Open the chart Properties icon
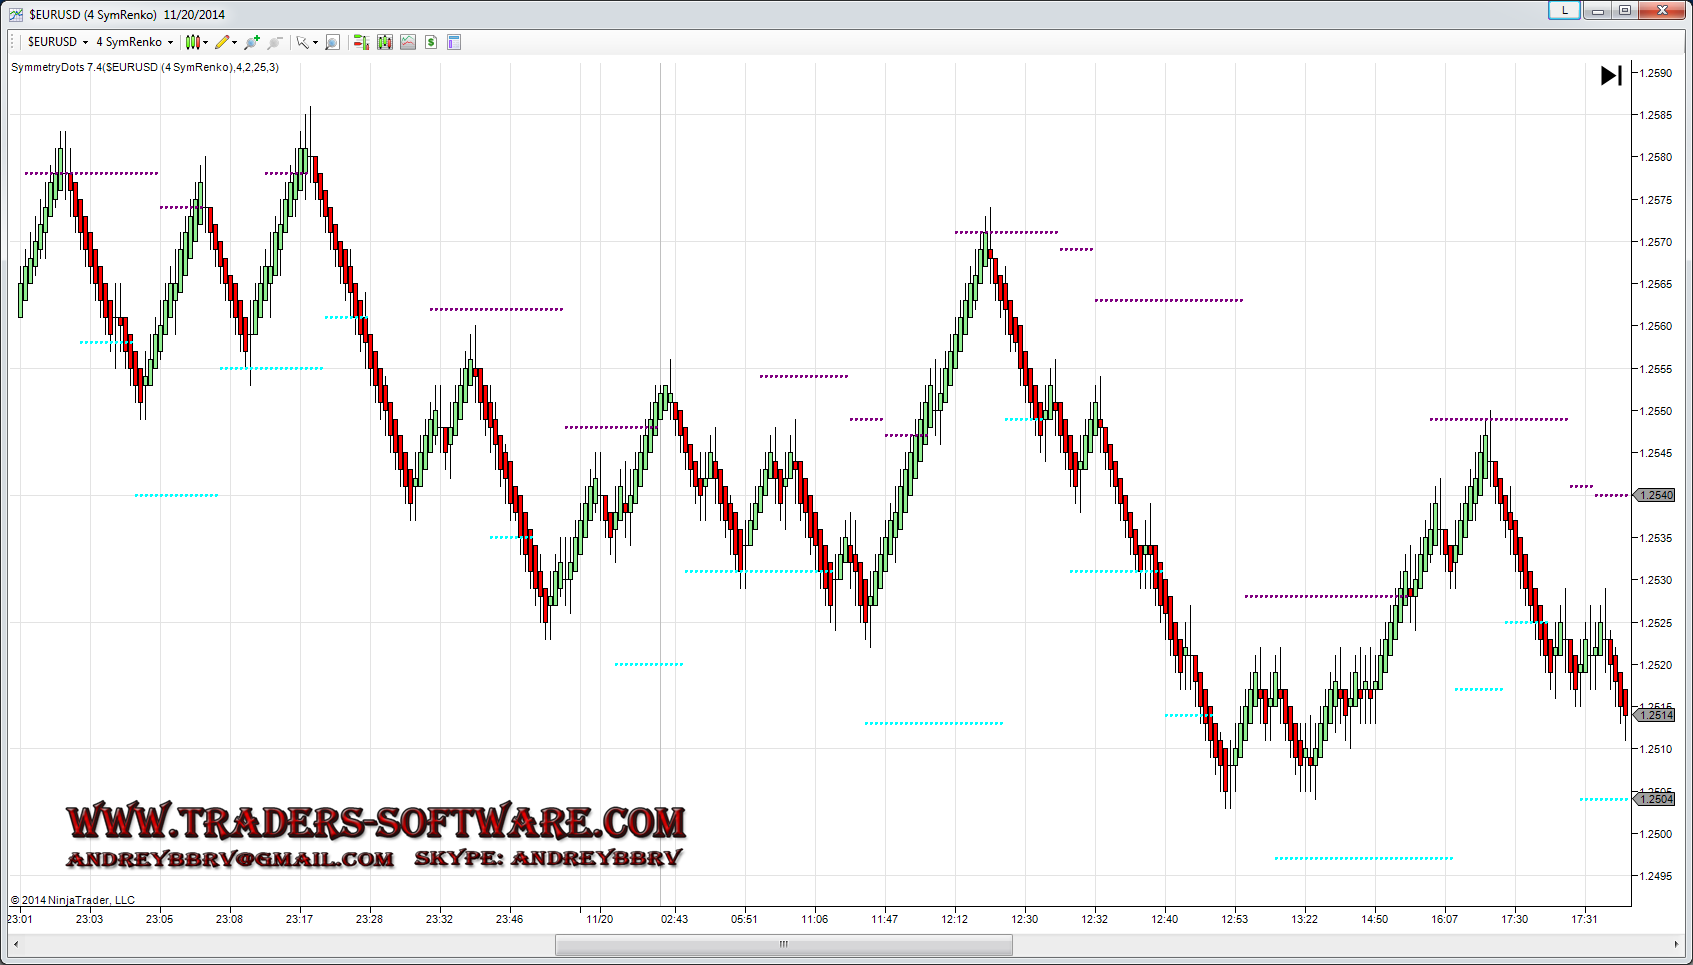This screenshot has width=1693, height=965. tap(454, 42)
